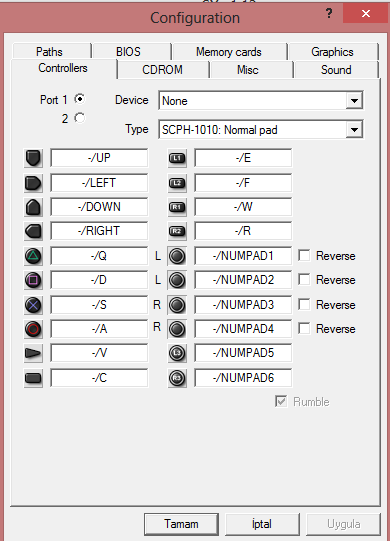390x541 pixels.
Task: Click the -/NUMPAD6 mapping field for R3
Action: tap(243, 378)
